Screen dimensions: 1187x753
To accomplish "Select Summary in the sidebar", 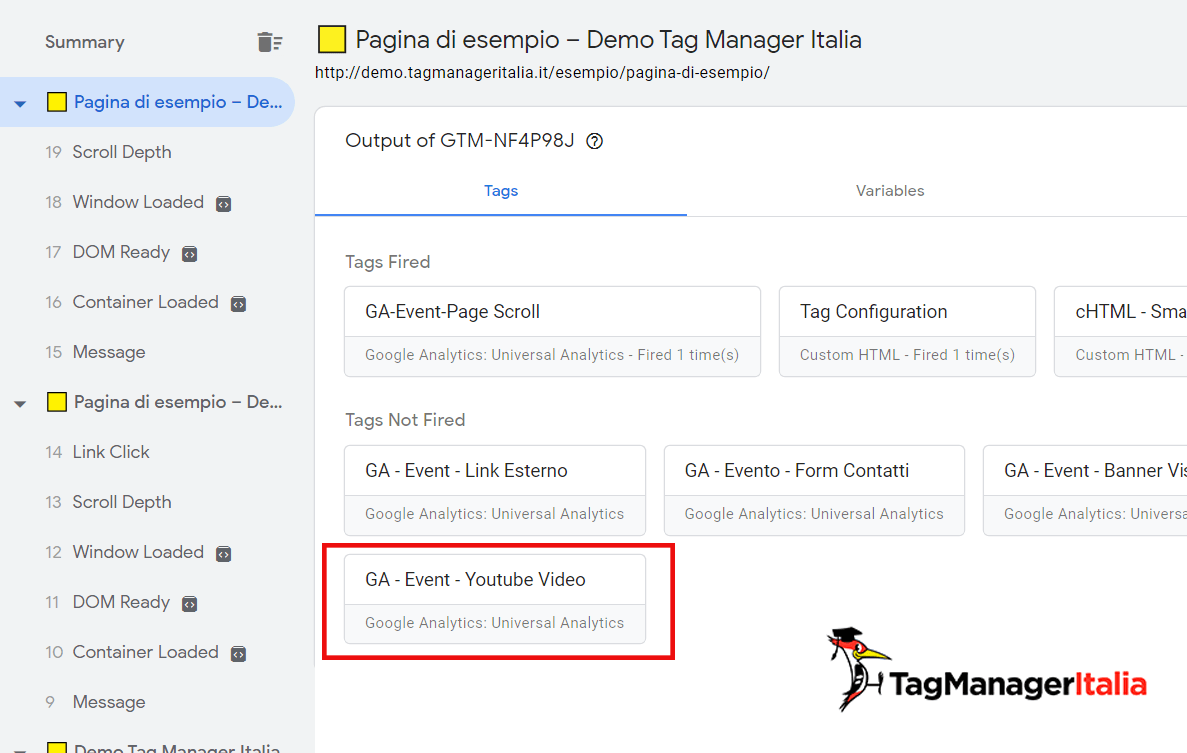I will (85, 42).
